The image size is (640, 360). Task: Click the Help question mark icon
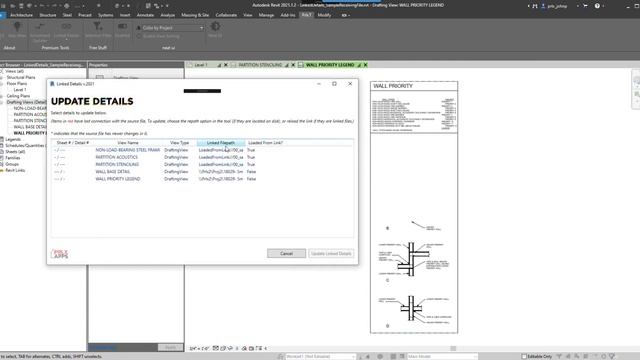pos(597,6)
